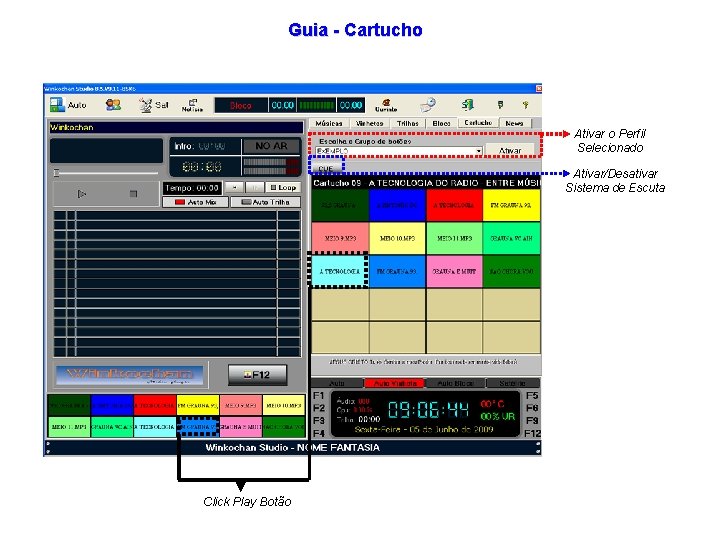Select the Cartucho tab
This screenshot has height=540, width=720.
(x=478, y=123)
